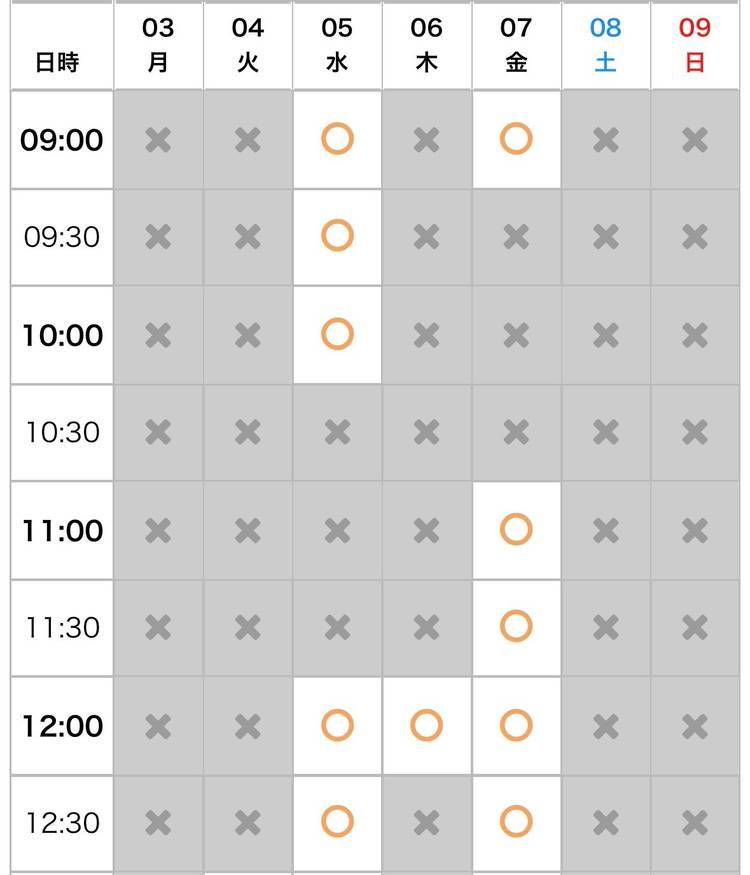This screenshot has height=875, width=750.
Task: Click the Wednesday 05 date header
Action: pyautogui.click(x=337, y=45)
